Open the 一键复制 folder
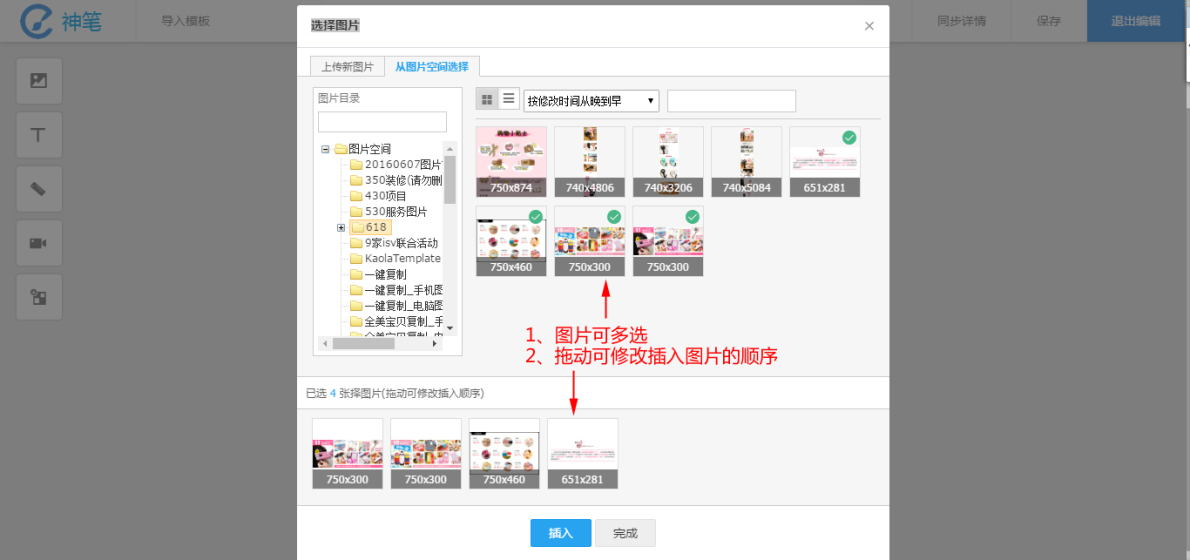1190x560 pixels. coord(386,275)
